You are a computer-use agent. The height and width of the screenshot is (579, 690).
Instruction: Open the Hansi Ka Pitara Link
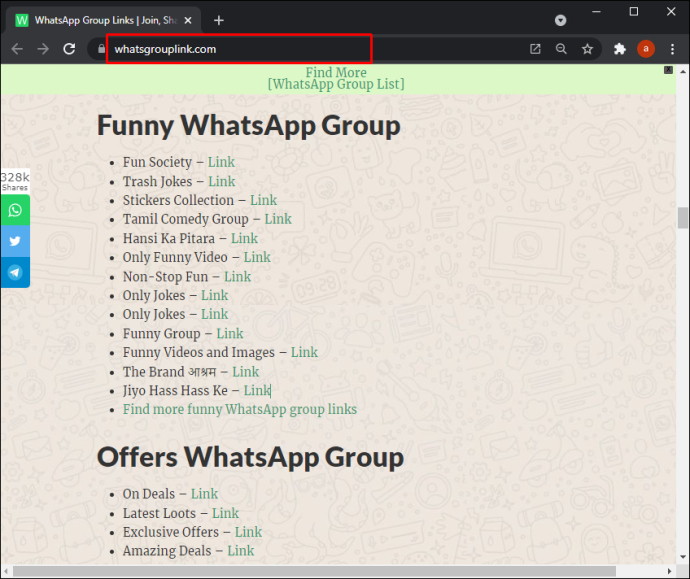pyautogui.click(x=244, y=238)
